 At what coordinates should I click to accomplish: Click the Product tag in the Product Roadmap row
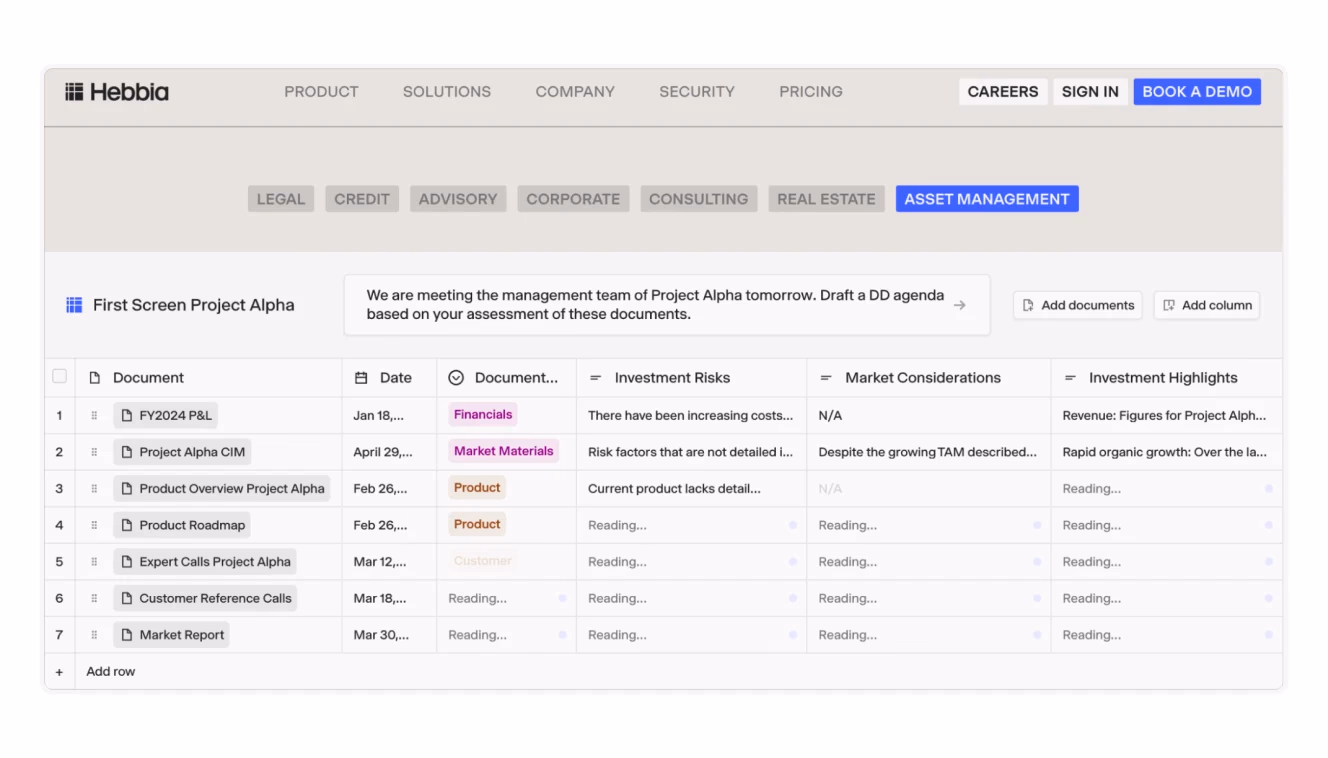point(477,524)
